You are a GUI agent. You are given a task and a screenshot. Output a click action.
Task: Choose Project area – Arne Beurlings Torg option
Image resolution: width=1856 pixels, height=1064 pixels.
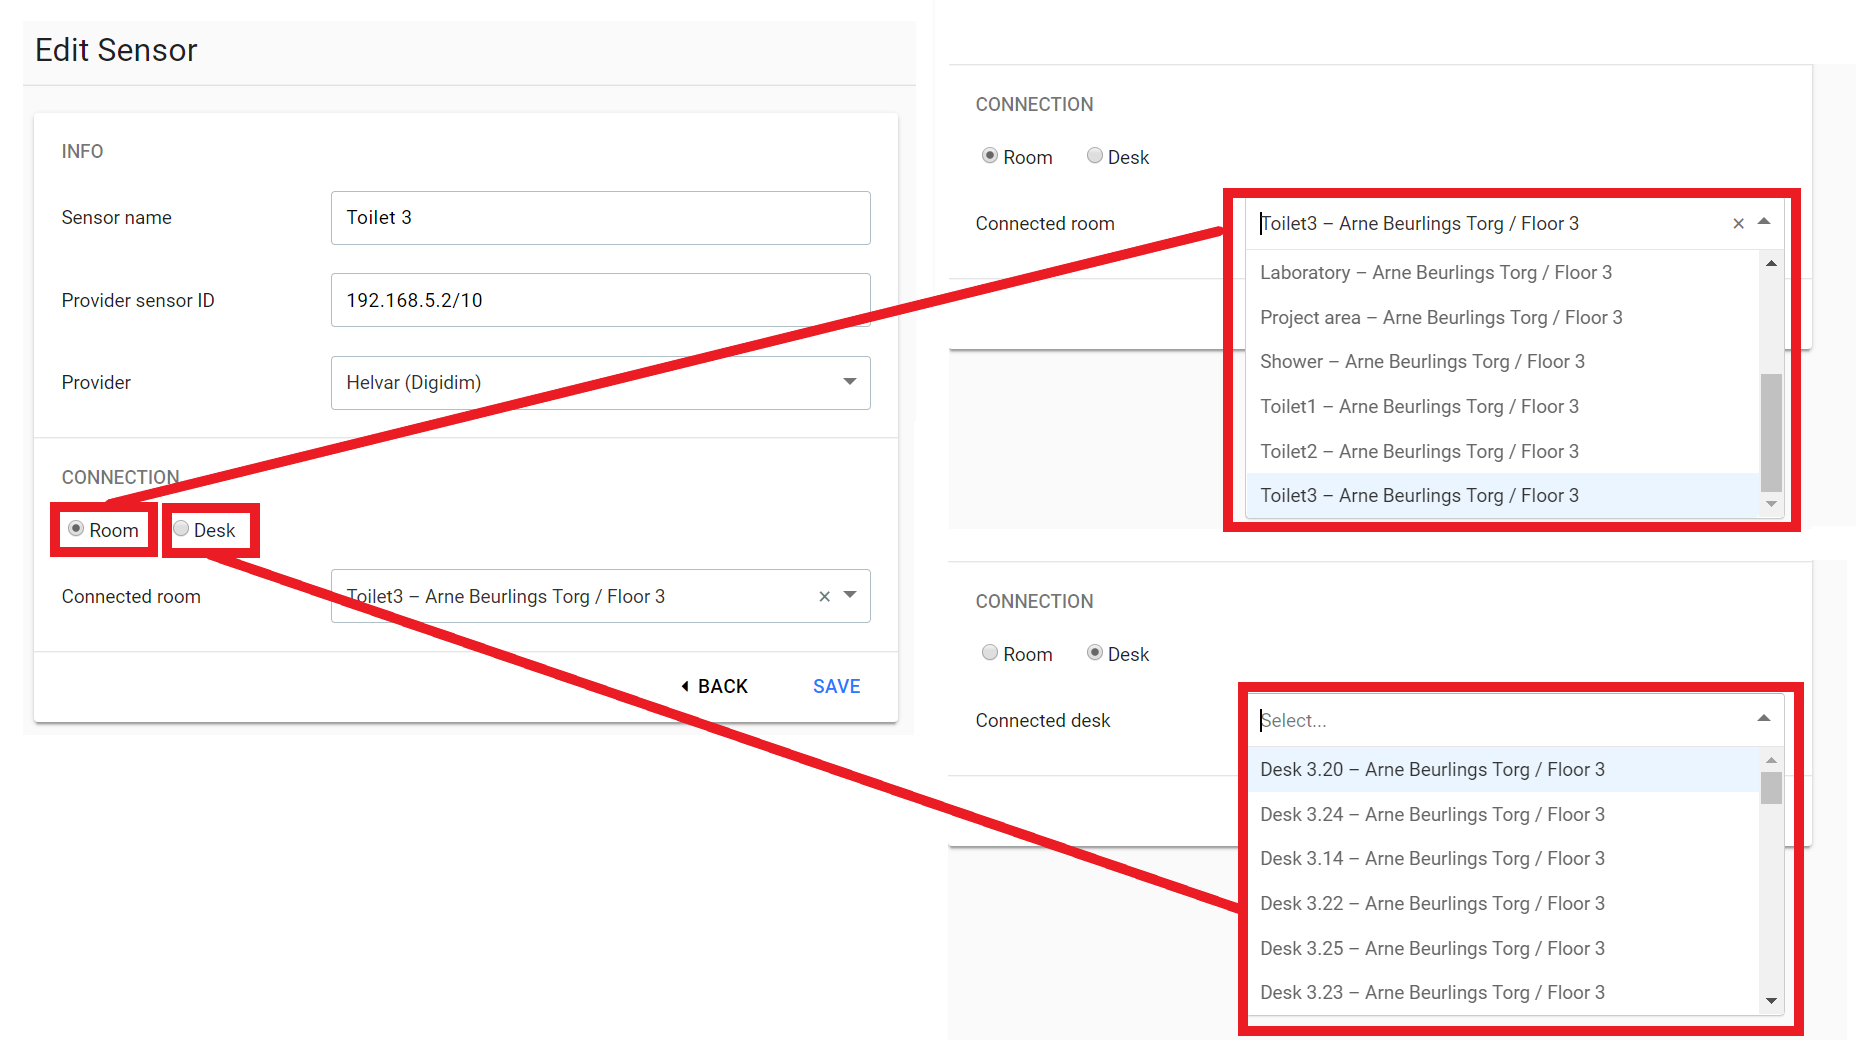coord(1502,318)
